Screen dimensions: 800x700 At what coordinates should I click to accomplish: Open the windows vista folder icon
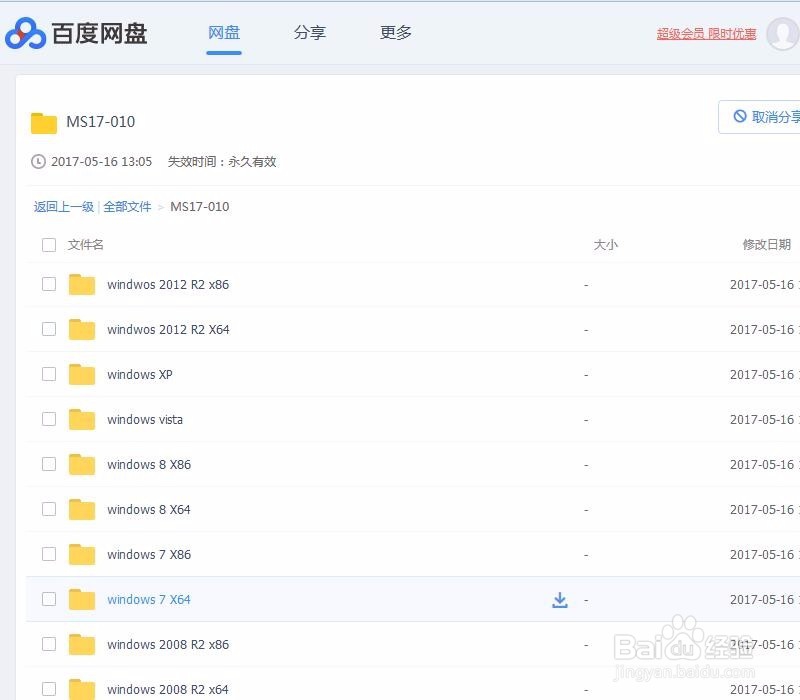[x=82, y=419]
